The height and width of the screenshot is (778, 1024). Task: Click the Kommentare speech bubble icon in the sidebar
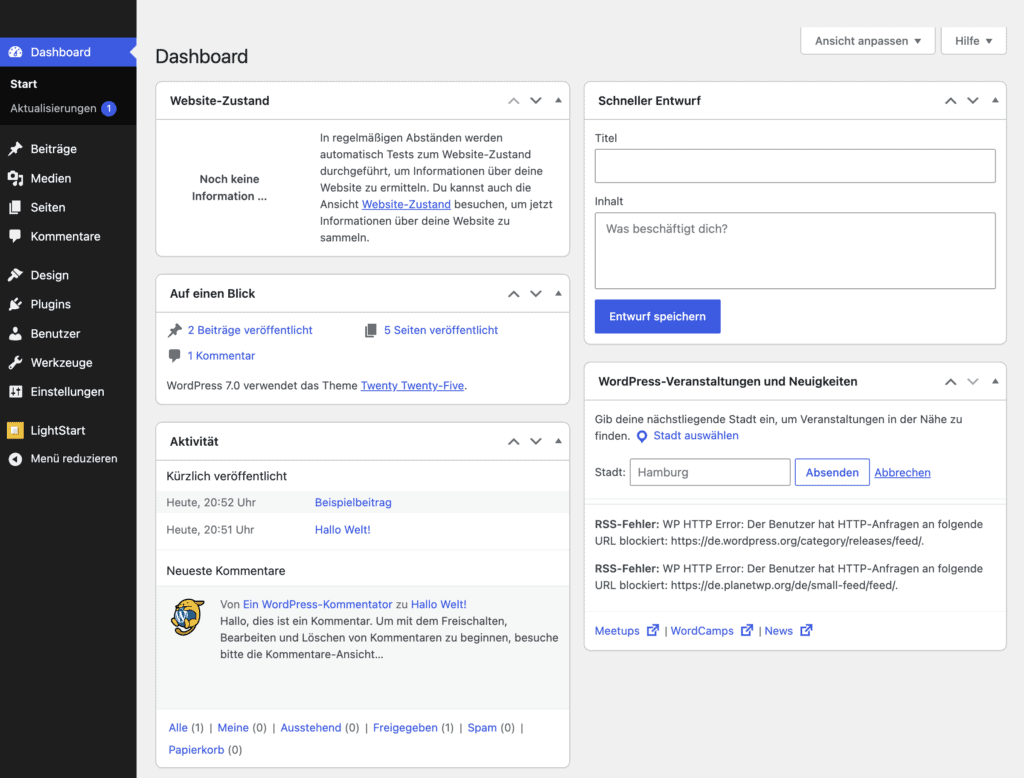click(15, 236)
